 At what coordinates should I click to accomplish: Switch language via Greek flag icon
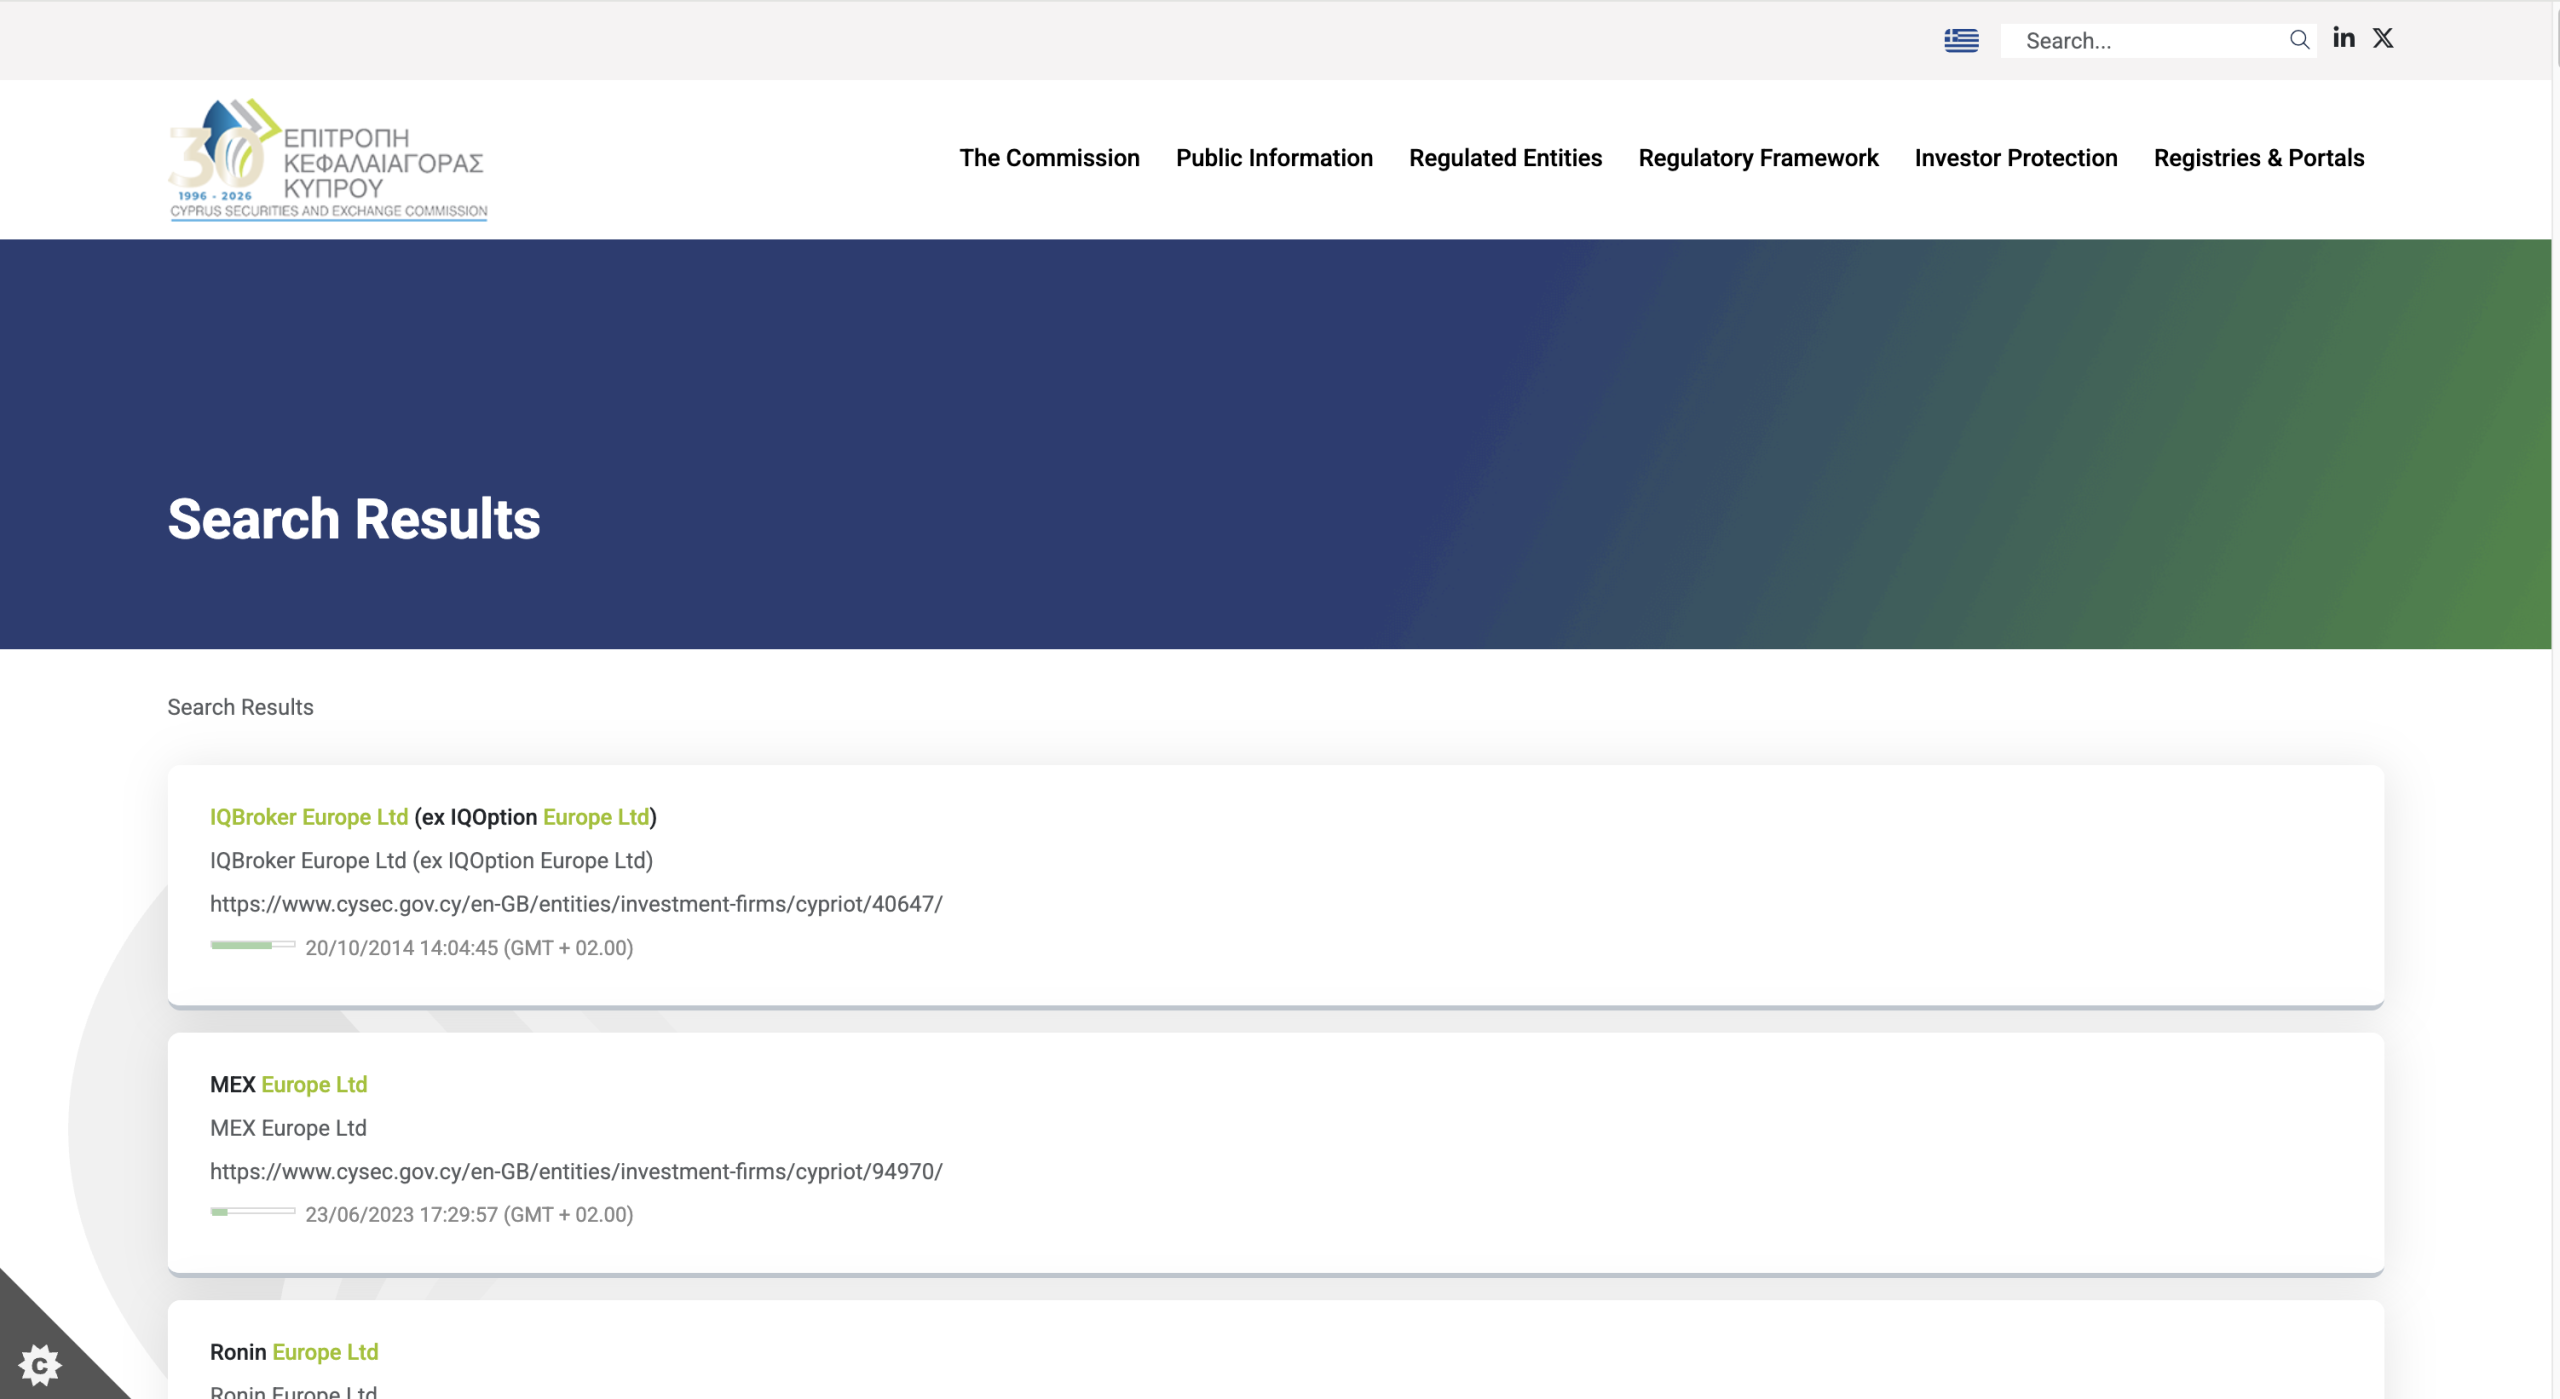coord(1961,40)
